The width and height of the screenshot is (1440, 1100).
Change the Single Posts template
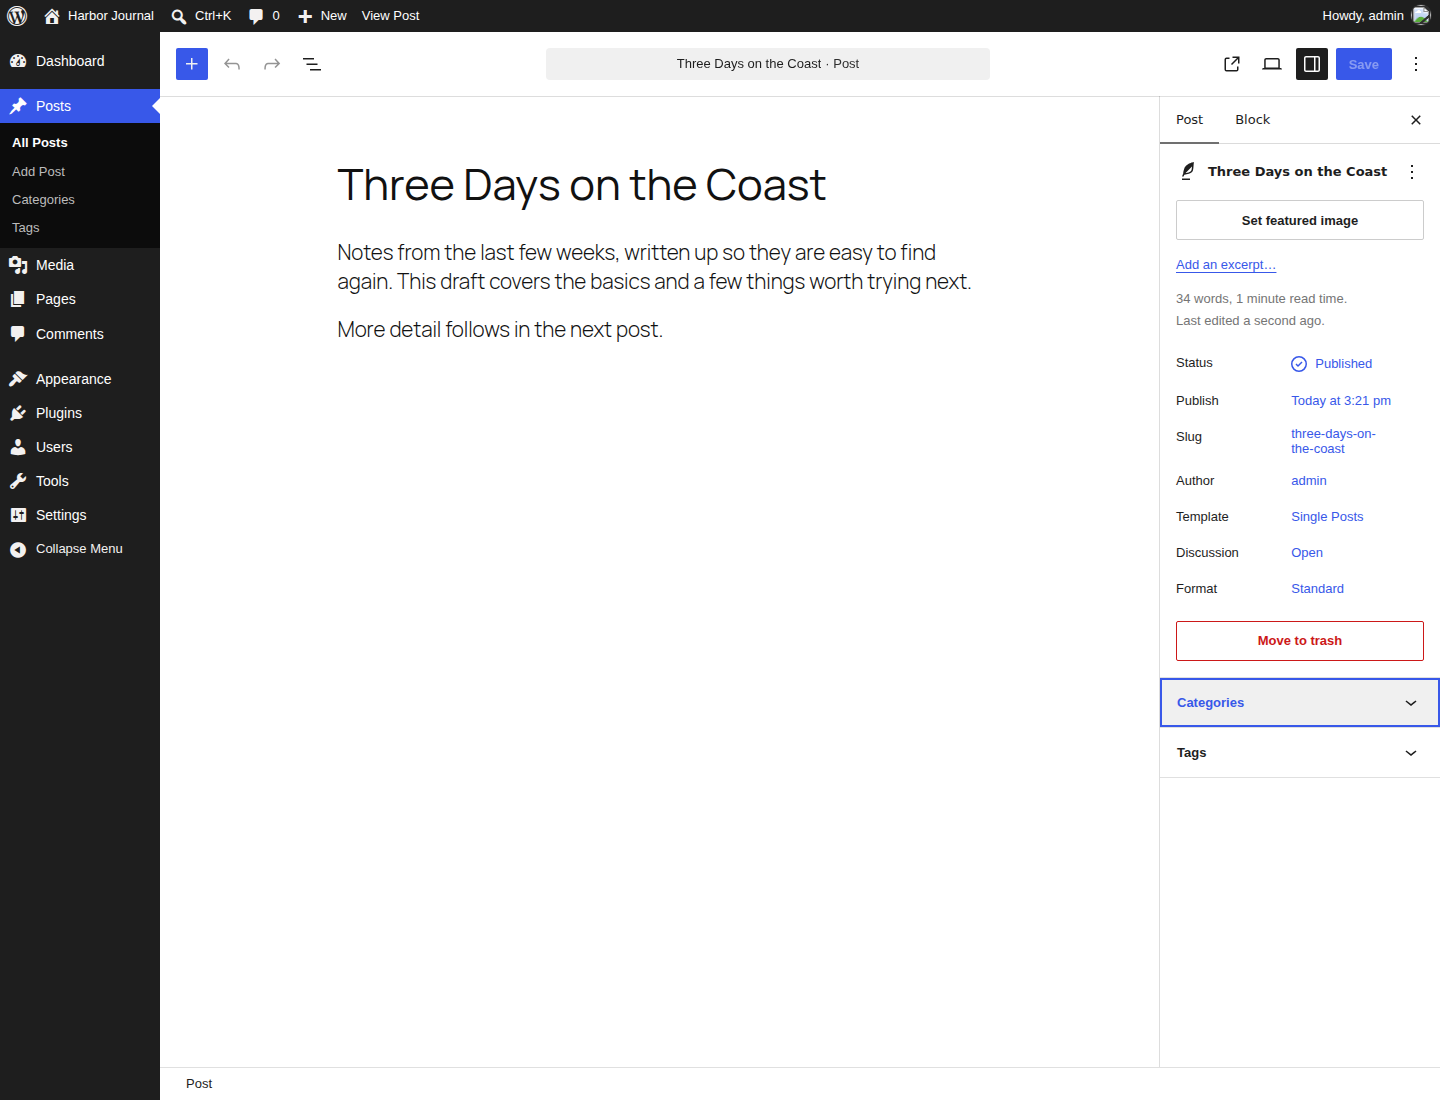(x=1327, y=517)
